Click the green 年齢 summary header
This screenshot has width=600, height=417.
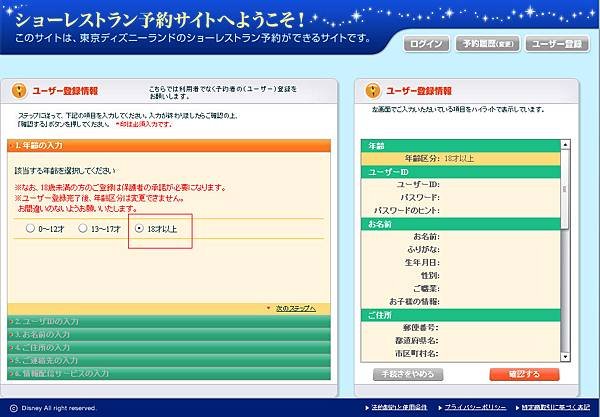point(461,146)
